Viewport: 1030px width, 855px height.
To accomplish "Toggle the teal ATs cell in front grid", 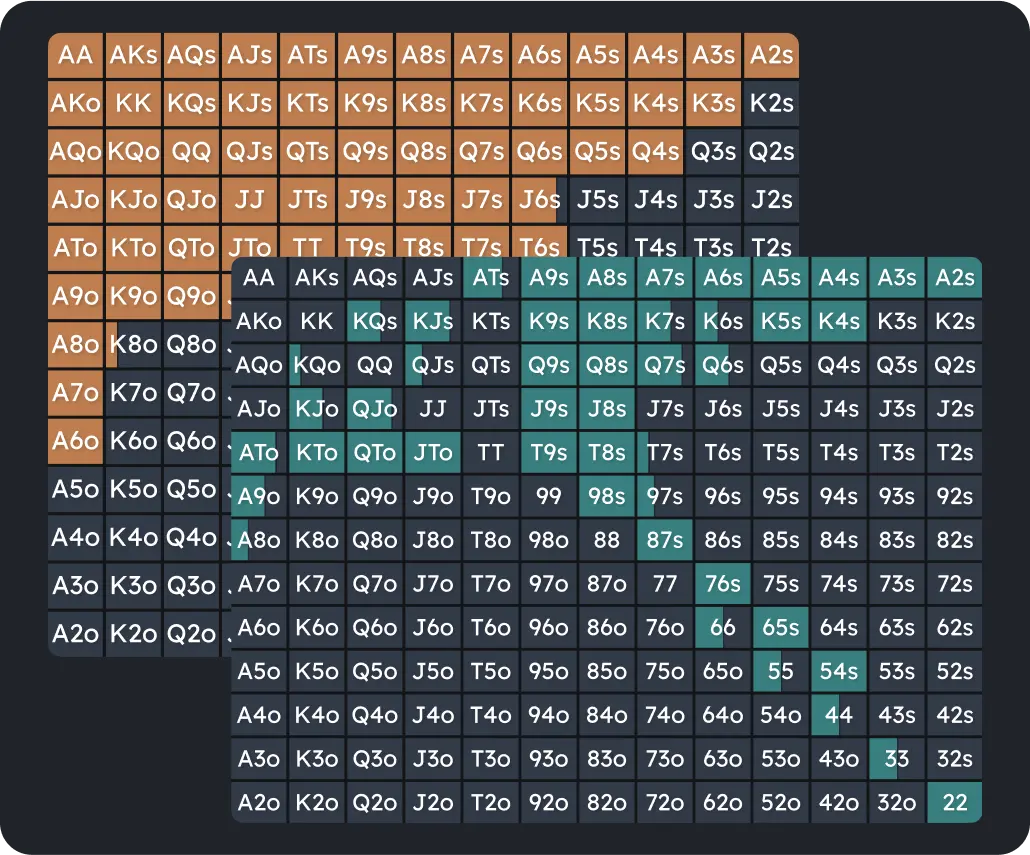I will [x=490, y=278].
